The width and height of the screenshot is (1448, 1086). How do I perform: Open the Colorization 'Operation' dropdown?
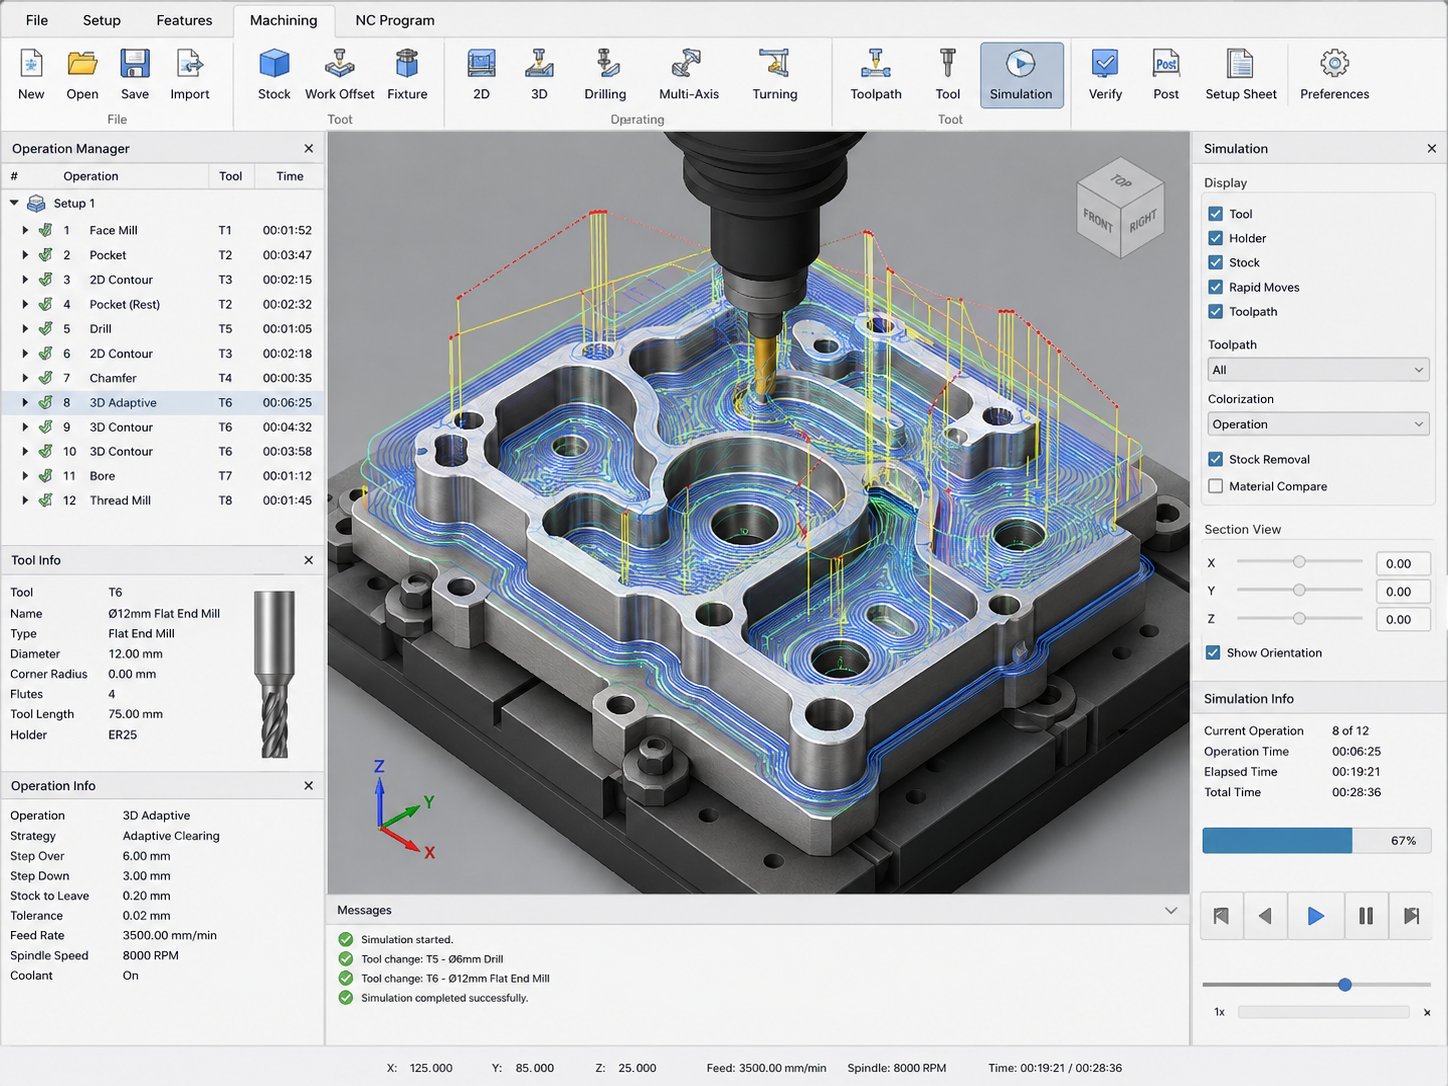pos(1318,424)
